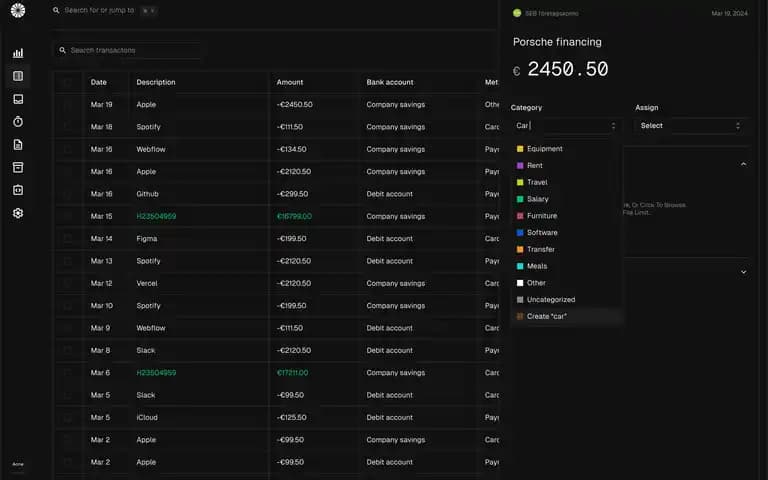Open the Mar 13 Spotify transaction row
This screenshot has height=480, width=768.
point(277,261)
